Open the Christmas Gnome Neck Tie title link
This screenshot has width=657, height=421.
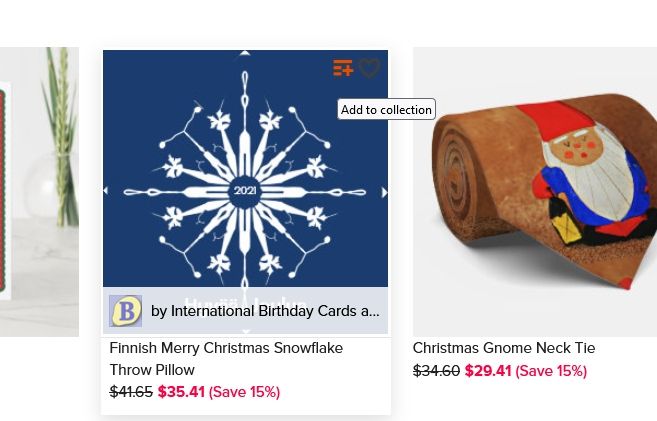coord(503,348)
